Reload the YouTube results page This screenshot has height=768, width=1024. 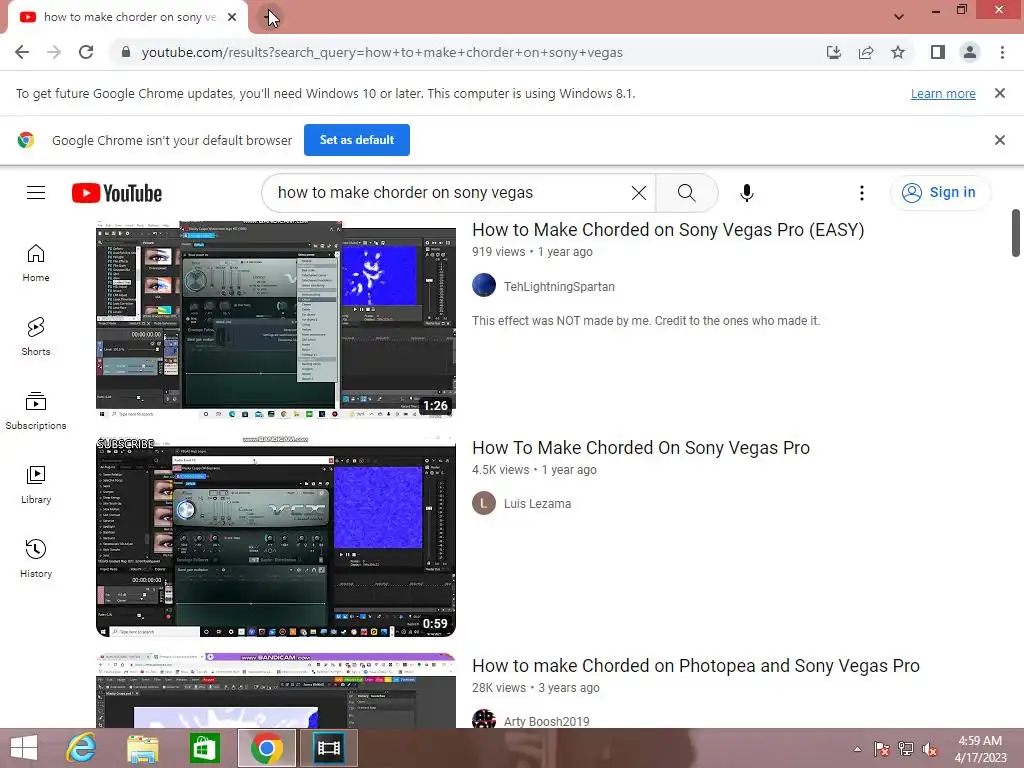(86, 52)
